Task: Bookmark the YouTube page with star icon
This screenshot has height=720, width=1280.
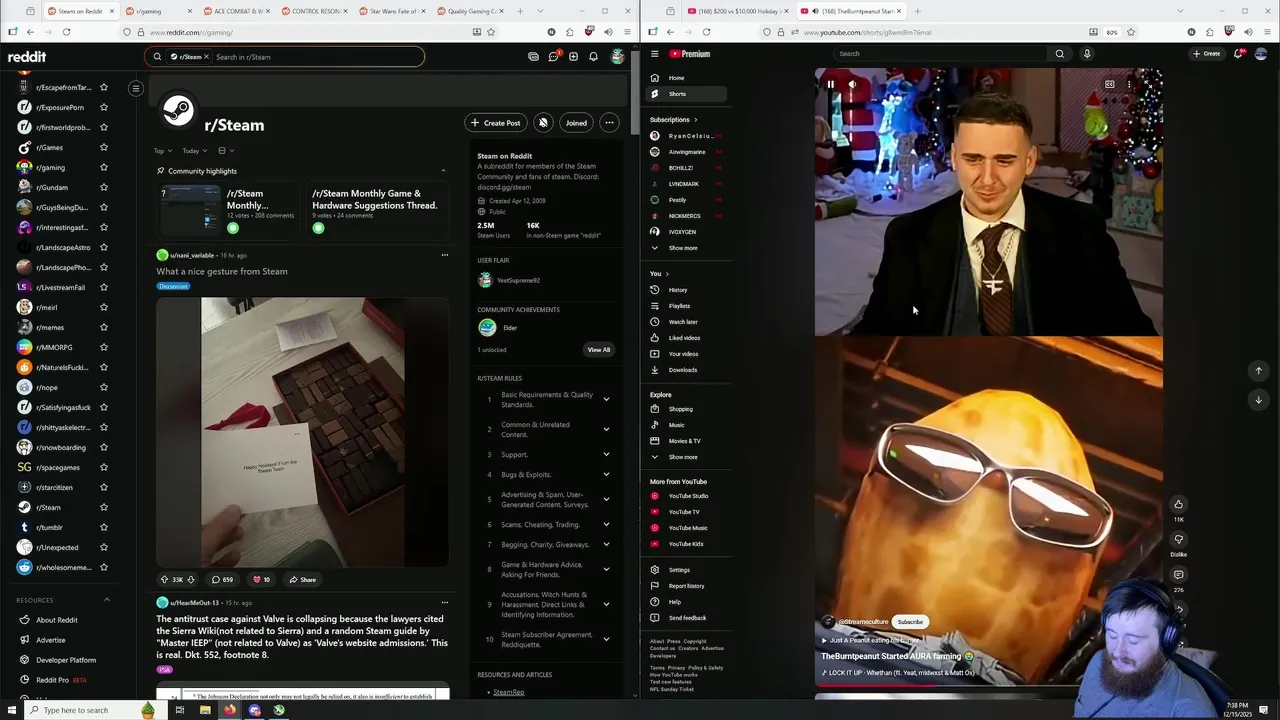Action: click(1131, 32)
